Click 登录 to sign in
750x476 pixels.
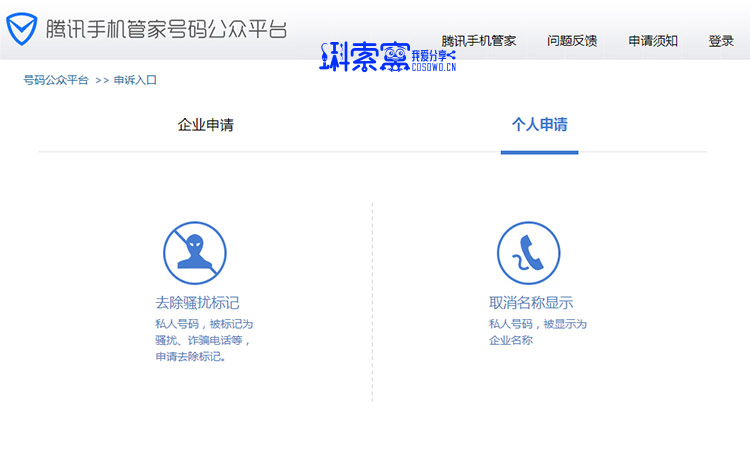[x=721, y=41]
